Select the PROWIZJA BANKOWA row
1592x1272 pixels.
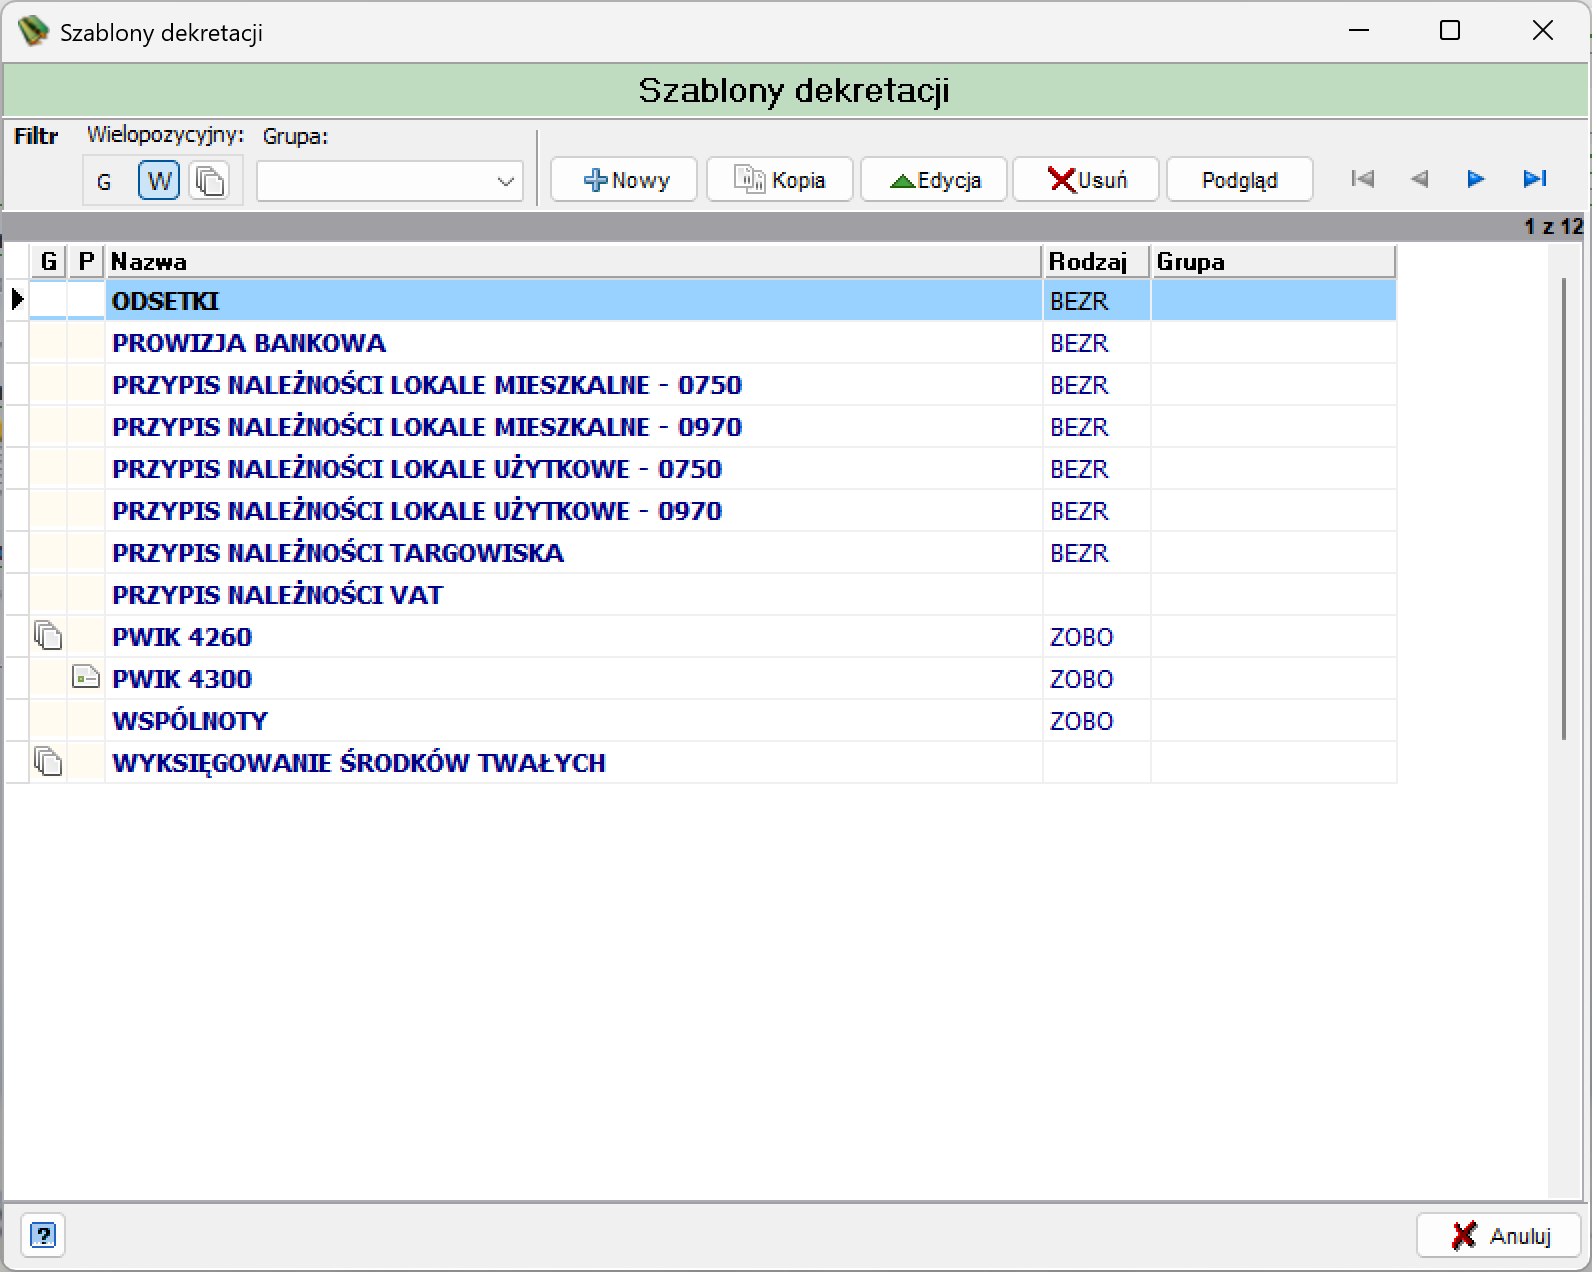700,343
